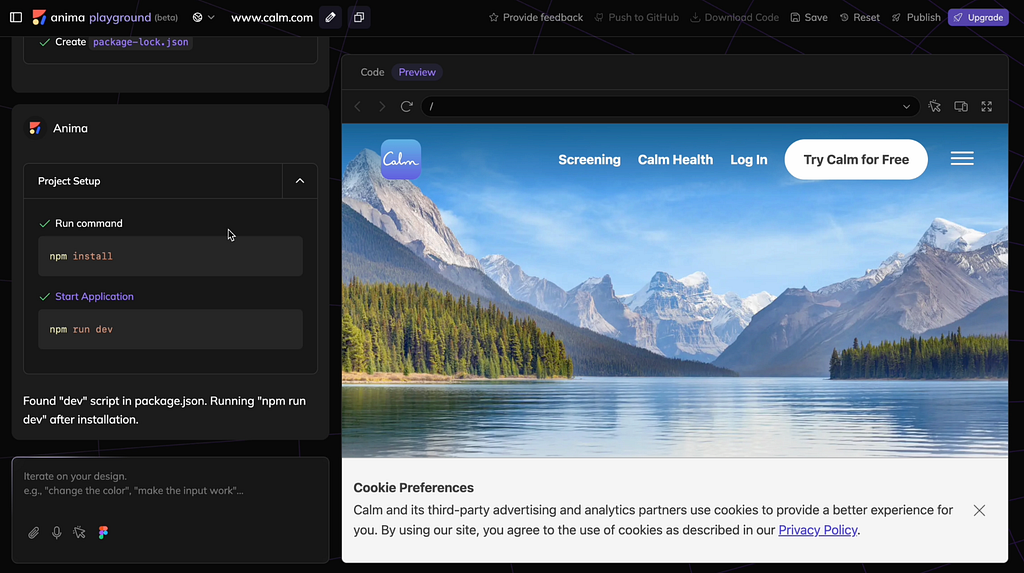Click element picker icon in chat box
Screen dimensions: 1024x573
click(80, 533)
